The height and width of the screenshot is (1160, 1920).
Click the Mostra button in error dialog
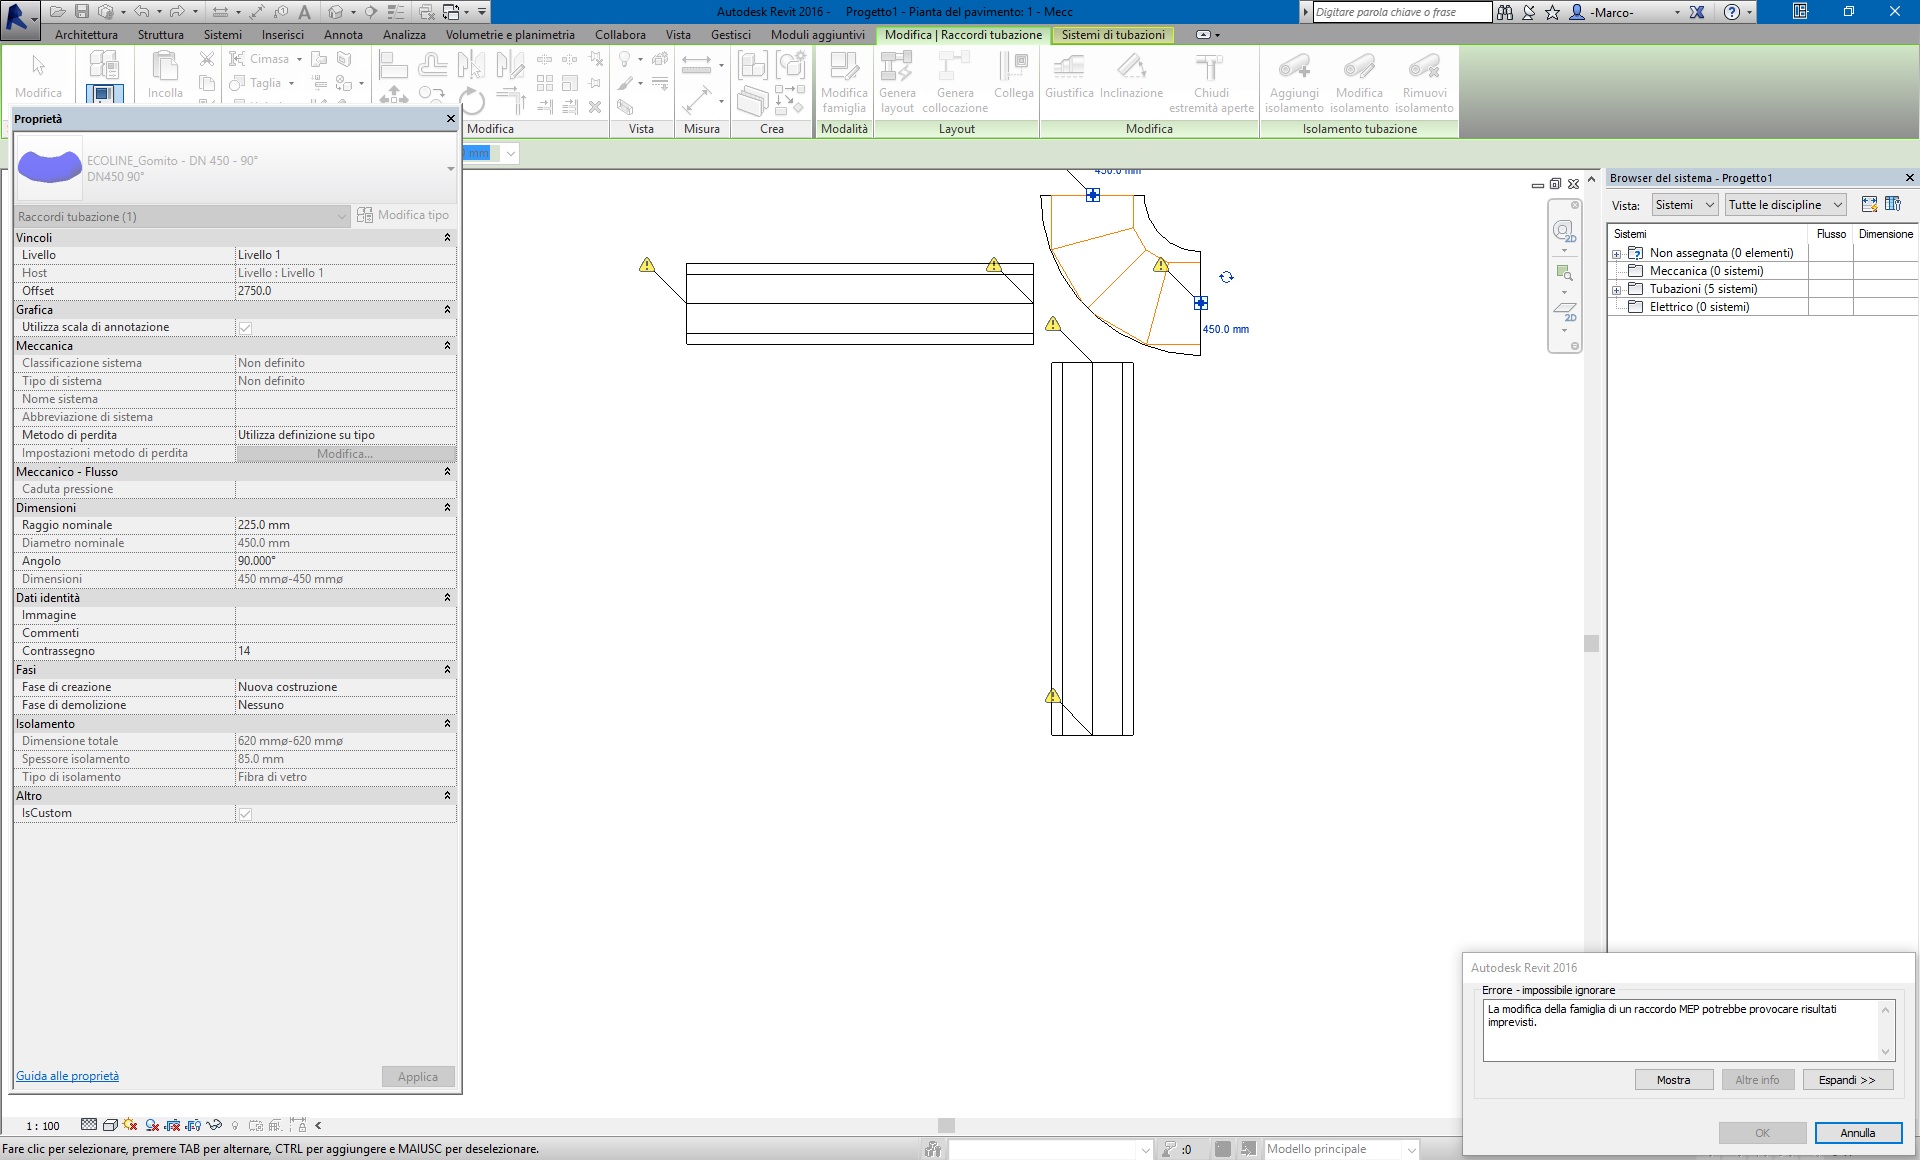(1673, 1080)
